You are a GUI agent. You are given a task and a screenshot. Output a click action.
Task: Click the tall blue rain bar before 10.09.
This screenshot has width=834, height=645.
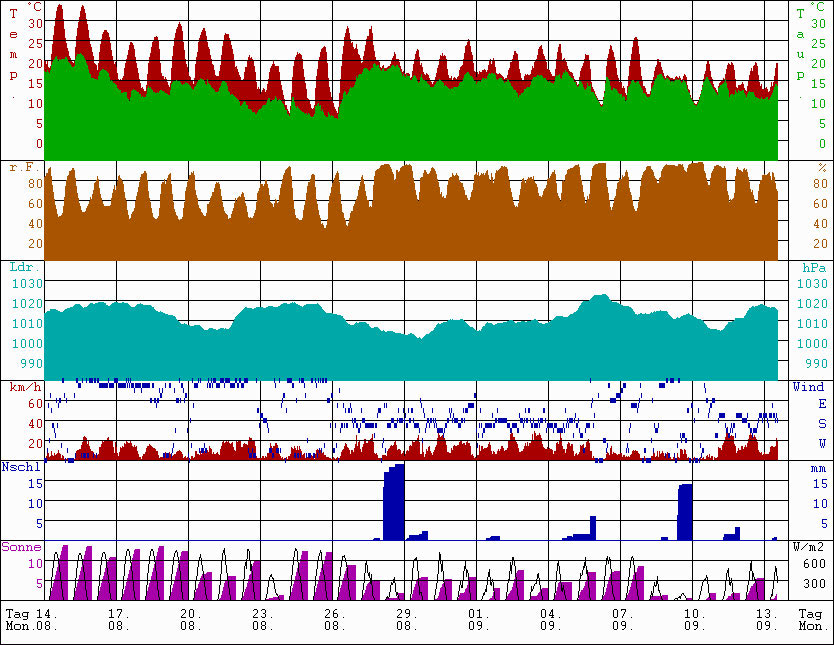[x=685, y=512]
